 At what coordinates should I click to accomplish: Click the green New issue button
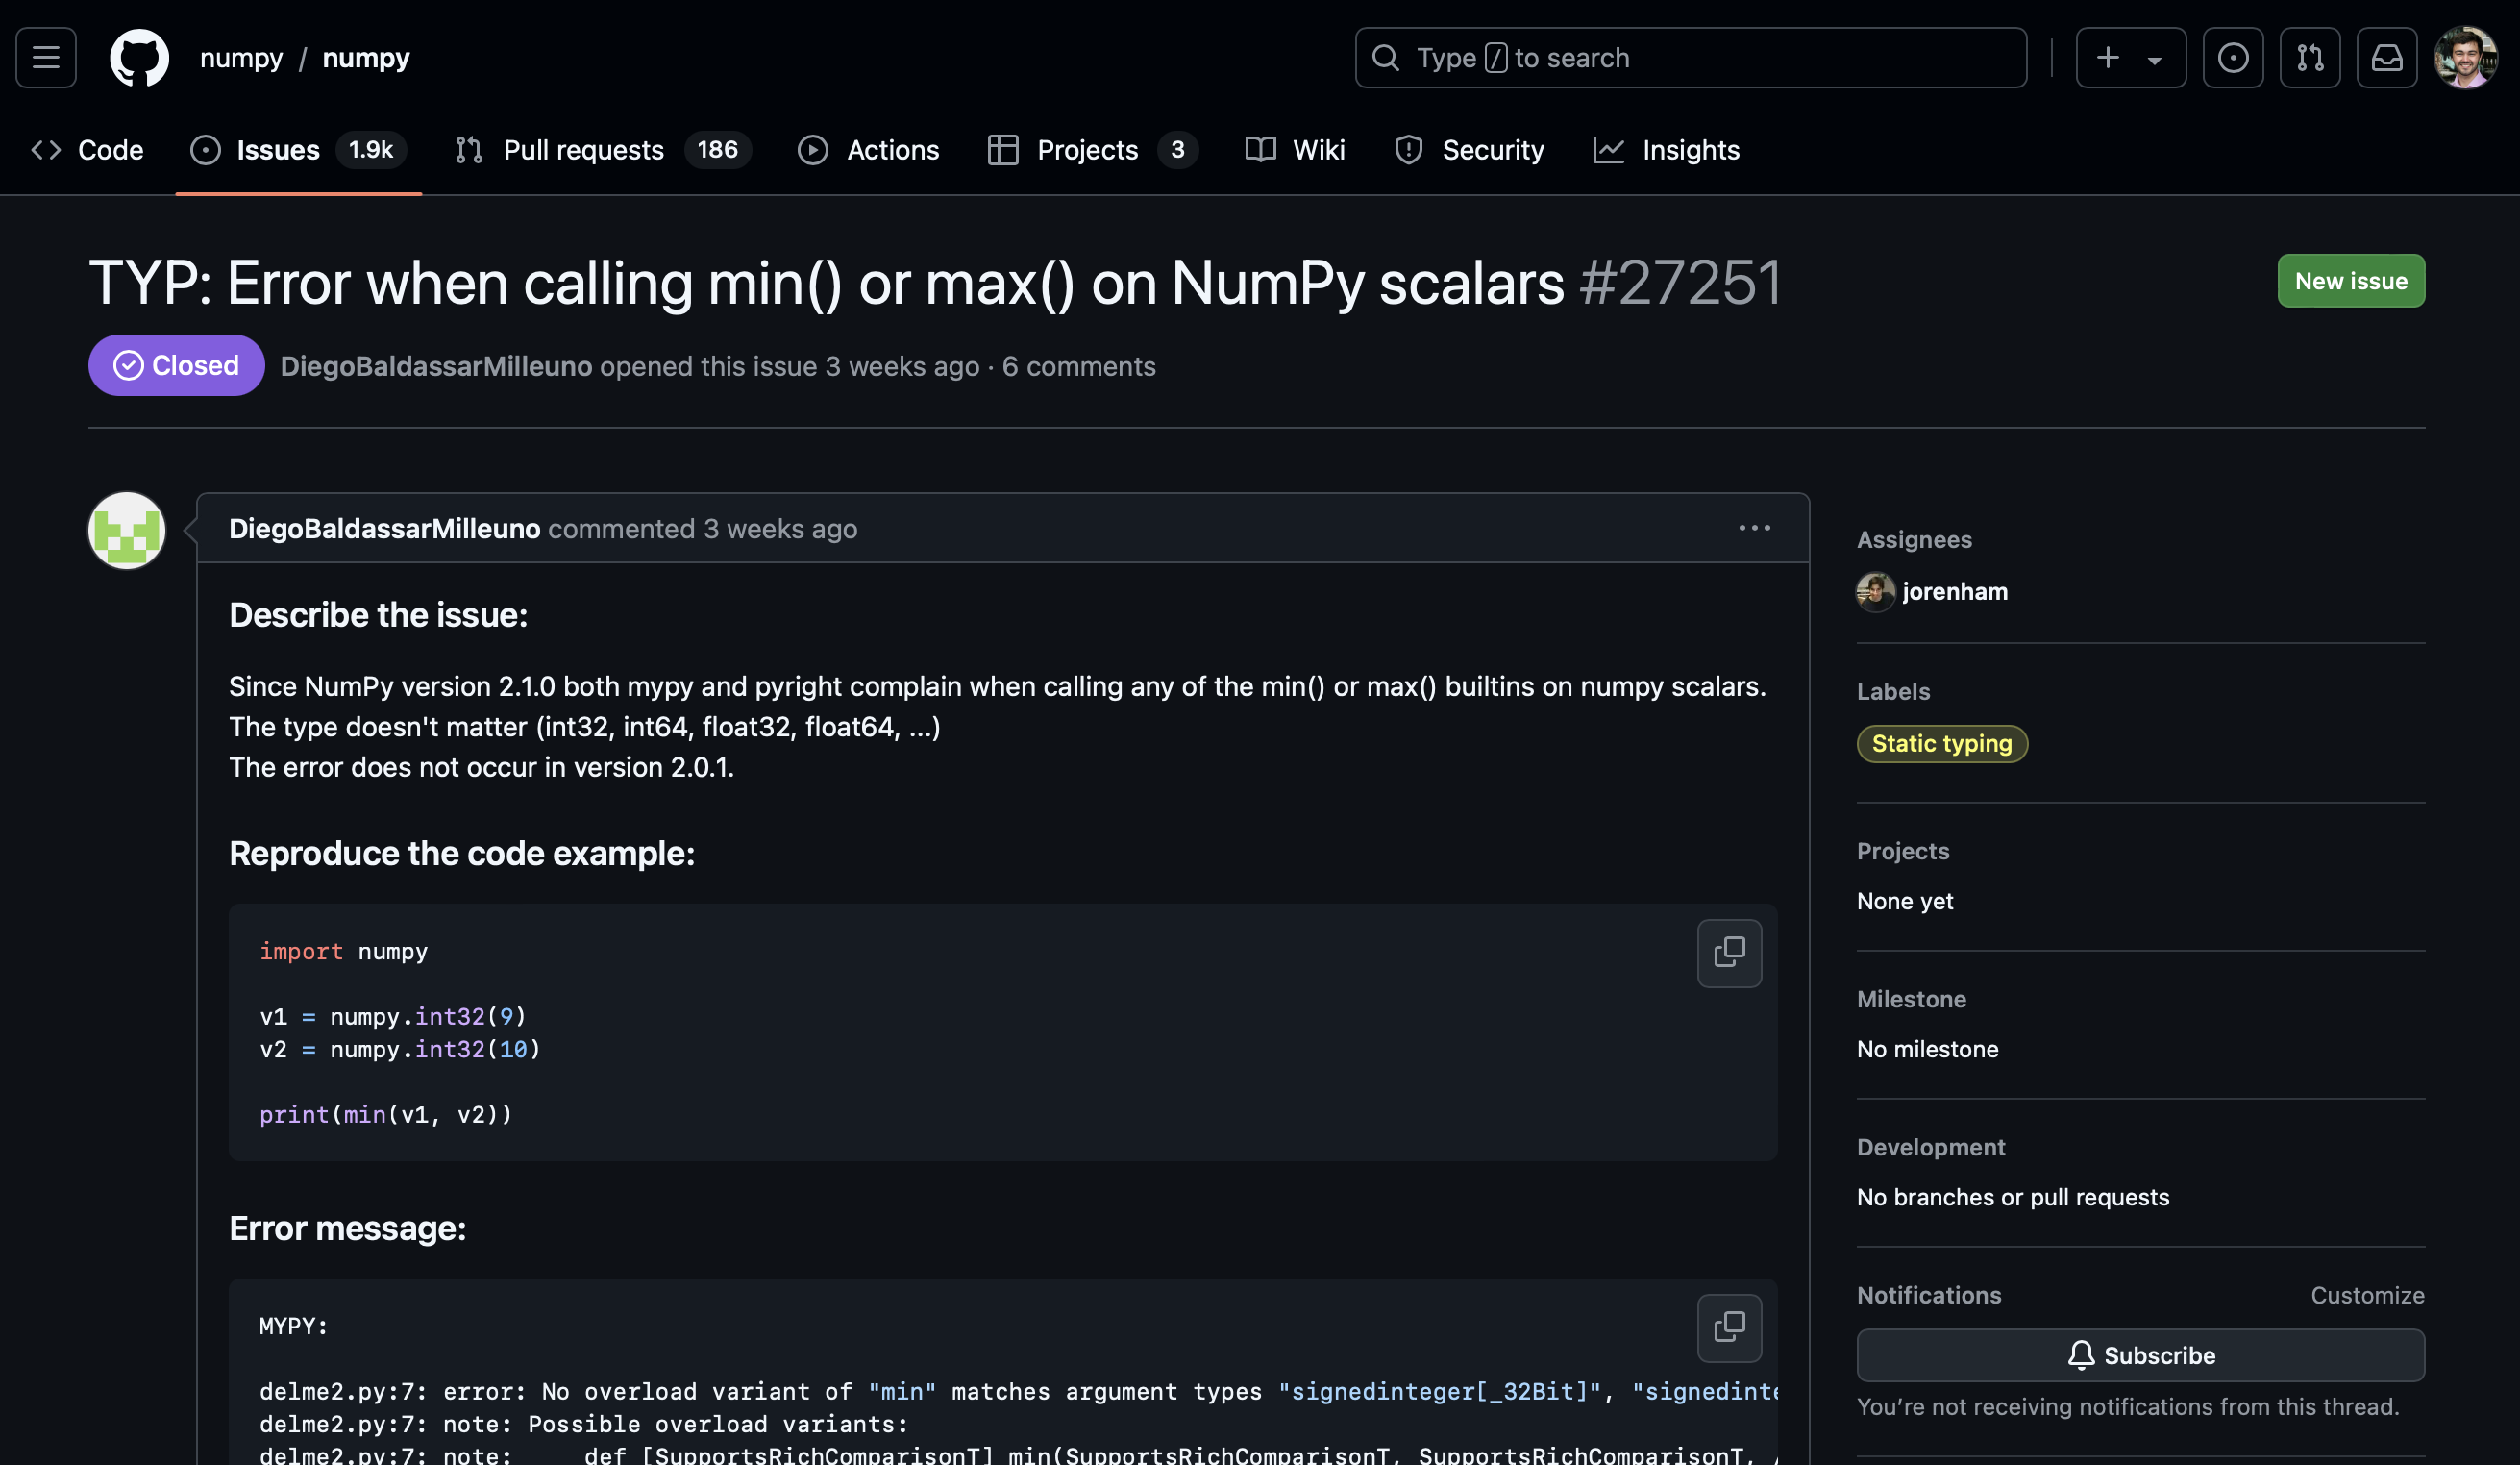(x=2350, y=281)
